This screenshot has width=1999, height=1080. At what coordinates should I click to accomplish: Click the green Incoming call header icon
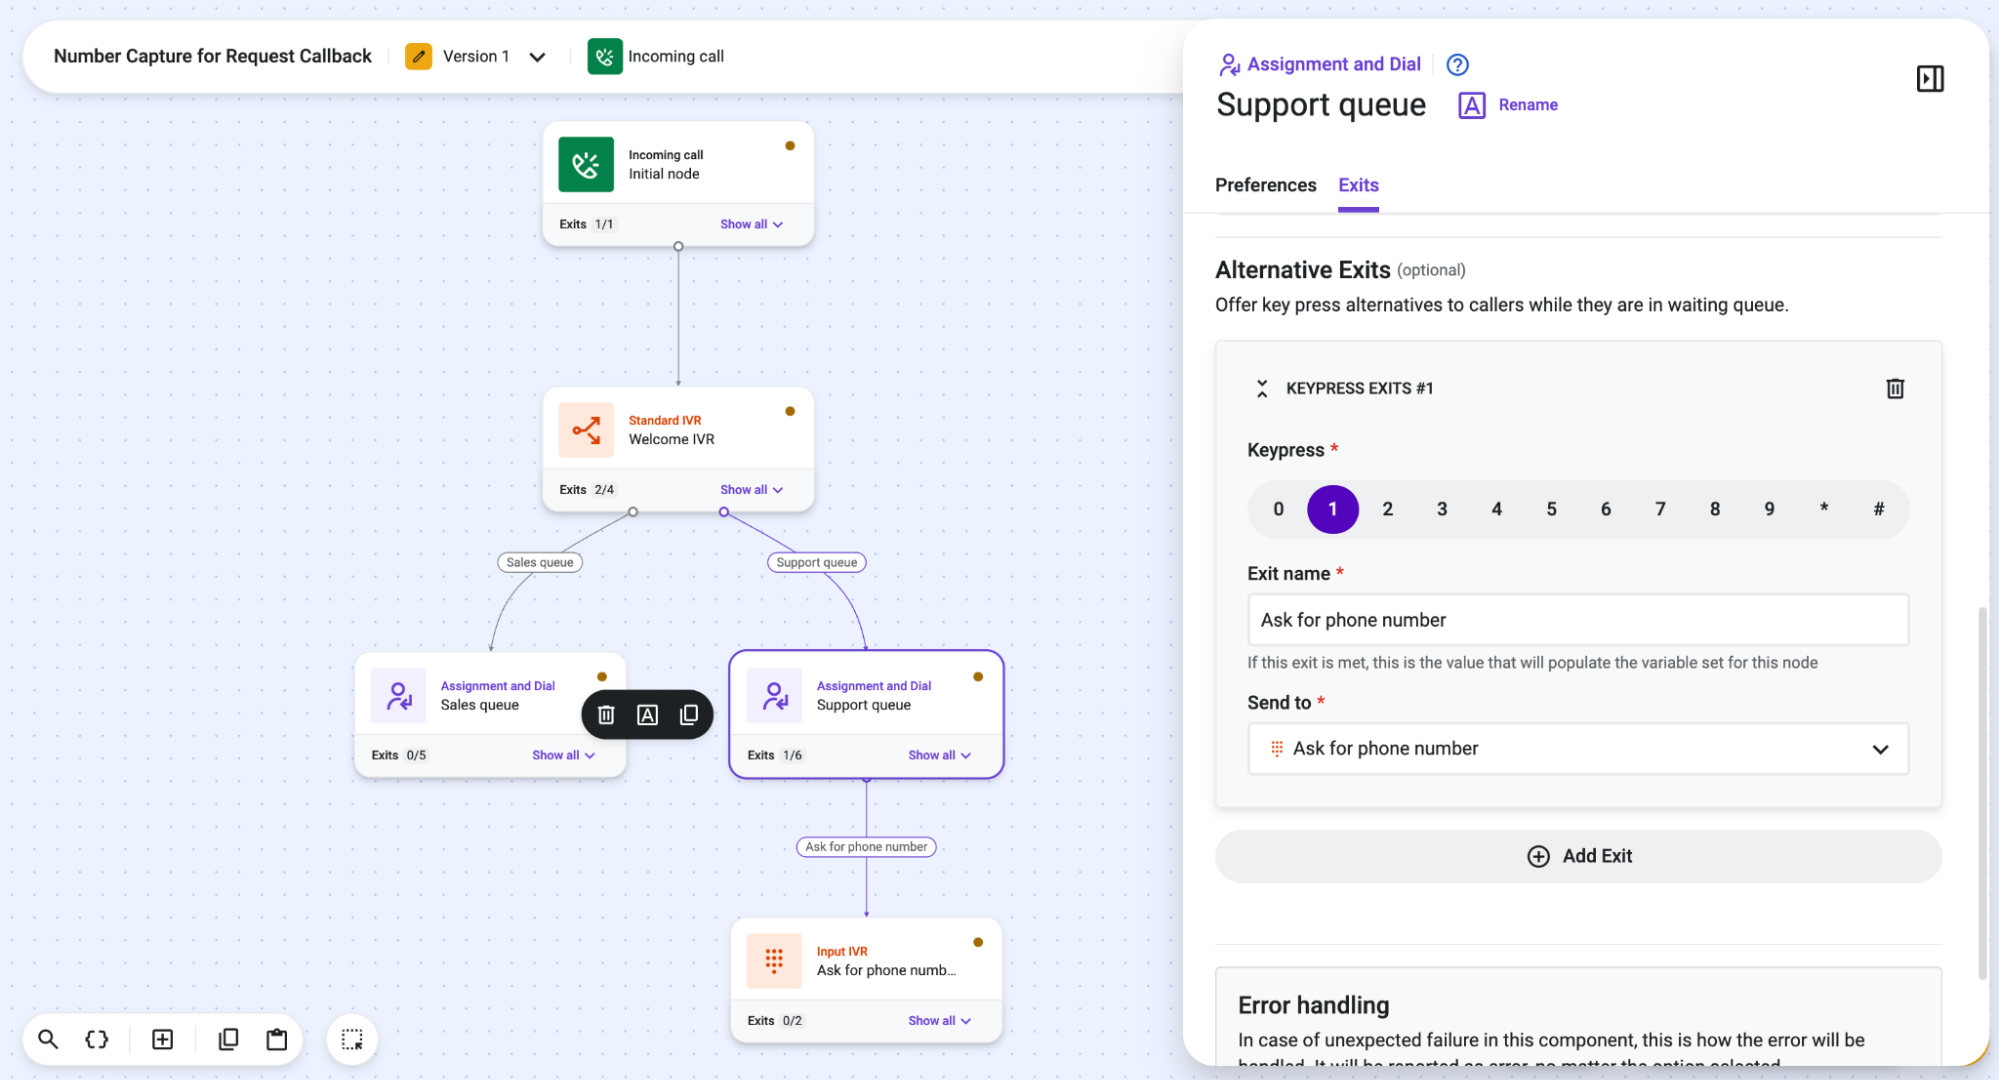pyautogui.click(x=604, y=56)
